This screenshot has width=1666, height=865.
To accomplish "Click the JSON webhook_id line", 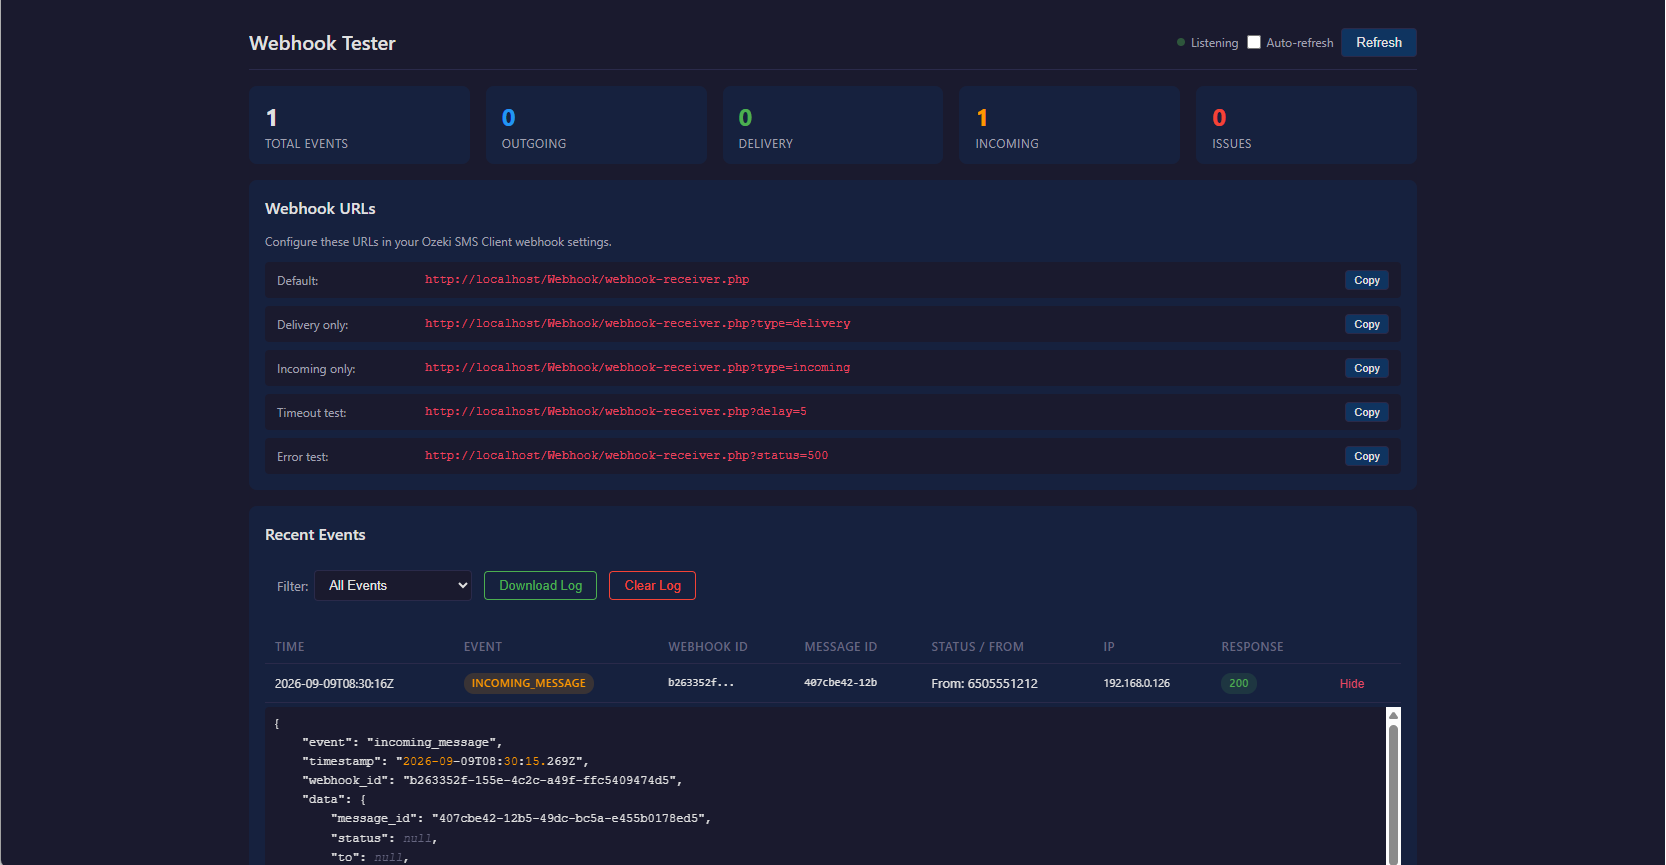I will click(x=492, y=780).
